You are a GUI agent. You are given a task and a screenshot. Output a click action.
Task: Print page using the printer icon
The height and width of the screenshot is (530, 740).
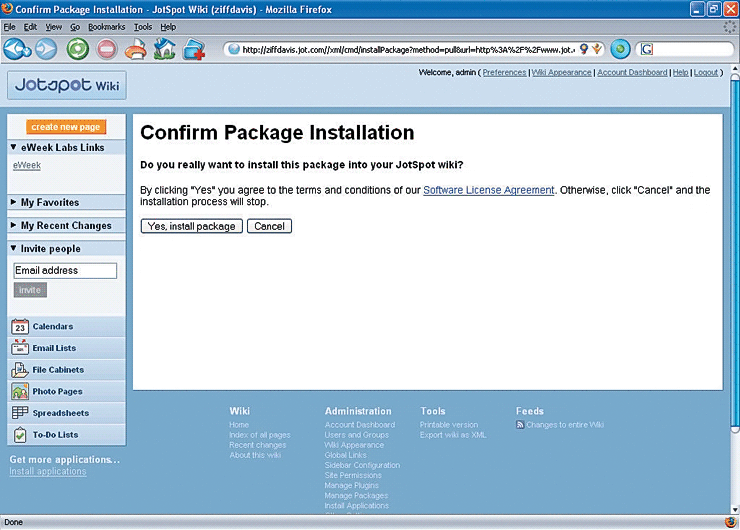click(135, 49)
